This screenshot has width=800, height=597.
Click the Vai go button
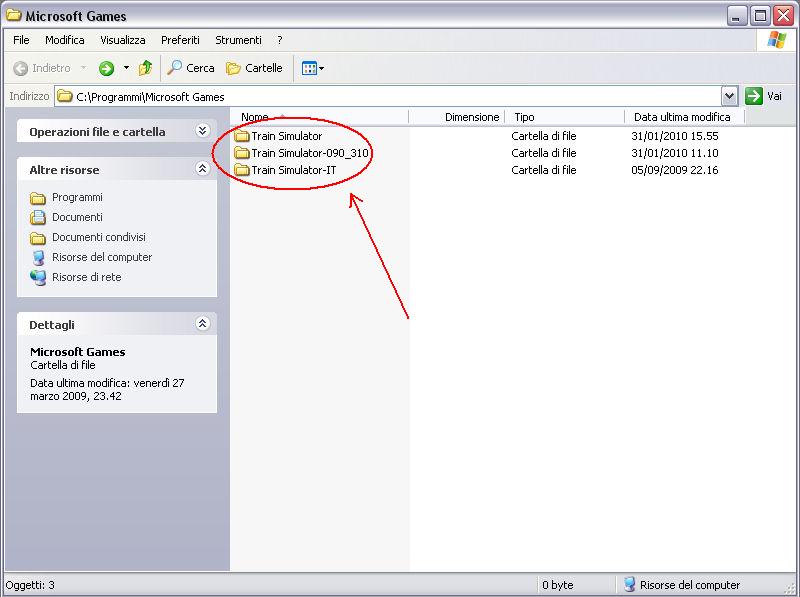pyautogui.click(x=763, y=96)
